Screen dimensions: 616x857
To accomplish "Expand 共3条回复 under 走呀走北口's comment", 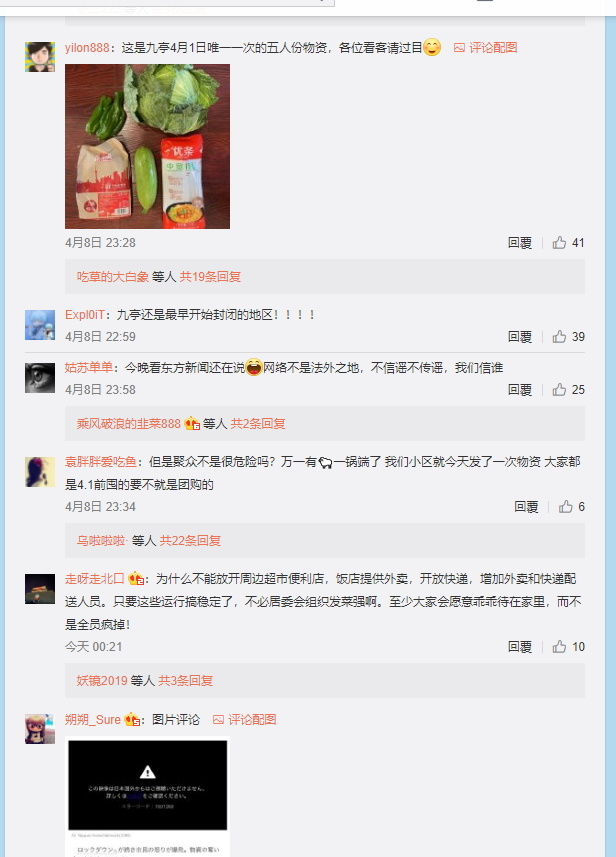I will click(x=185, y=680).
